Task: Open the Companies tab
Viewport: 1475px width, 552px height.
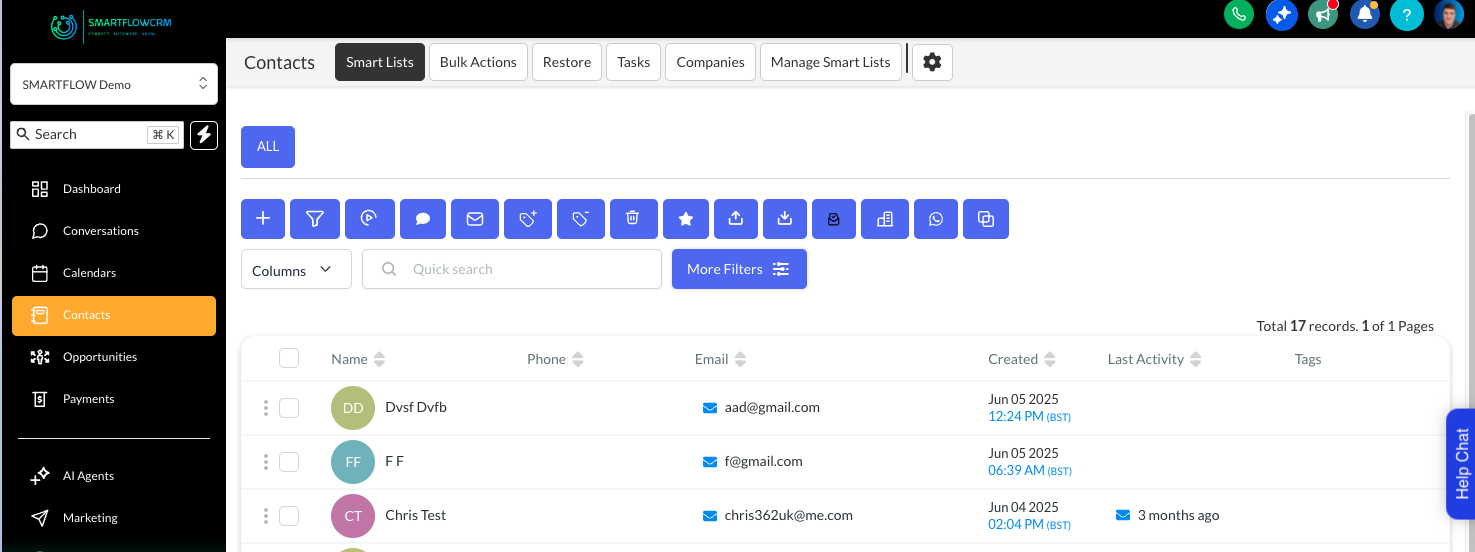Action: click(x=710, y=62)
